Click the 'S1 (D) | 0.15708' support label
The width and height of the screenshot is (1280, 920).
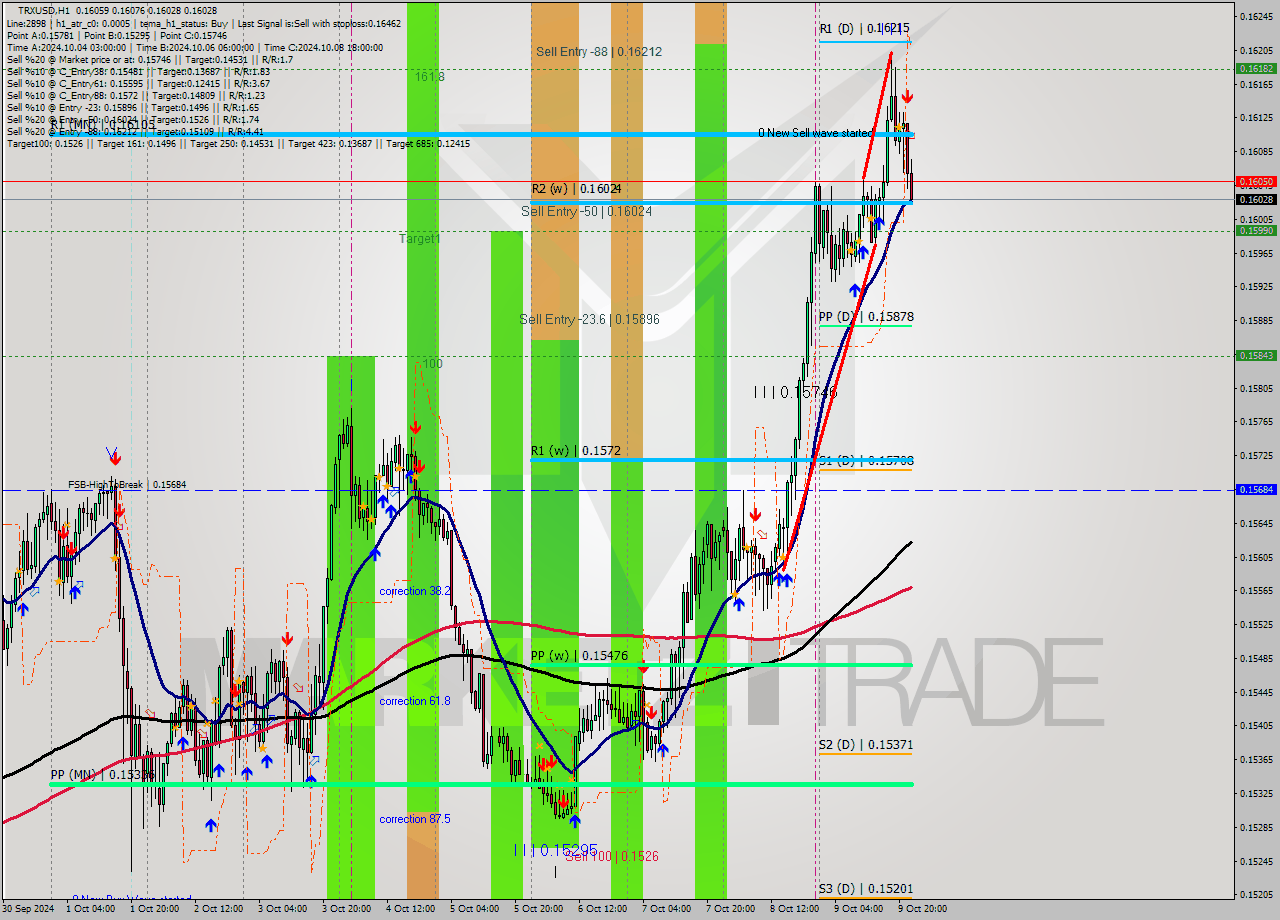[865, 461]
